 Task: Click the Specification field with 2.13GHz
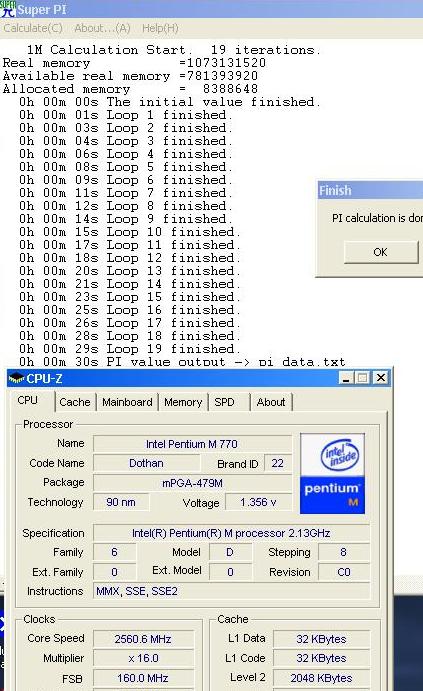tap(231, 533)
